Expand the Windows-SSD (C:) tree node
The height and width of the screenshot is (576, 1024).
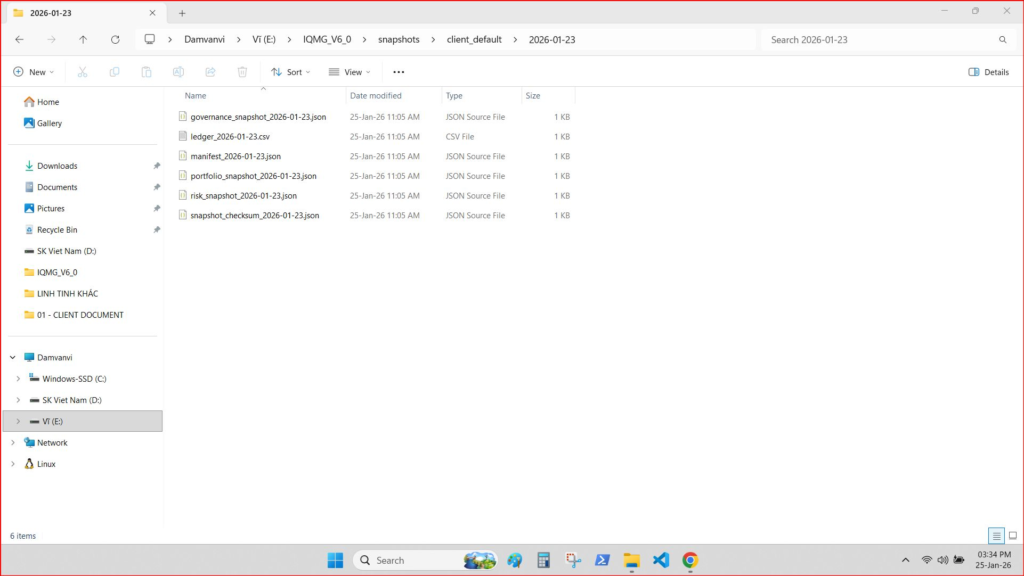click(18, 379)
